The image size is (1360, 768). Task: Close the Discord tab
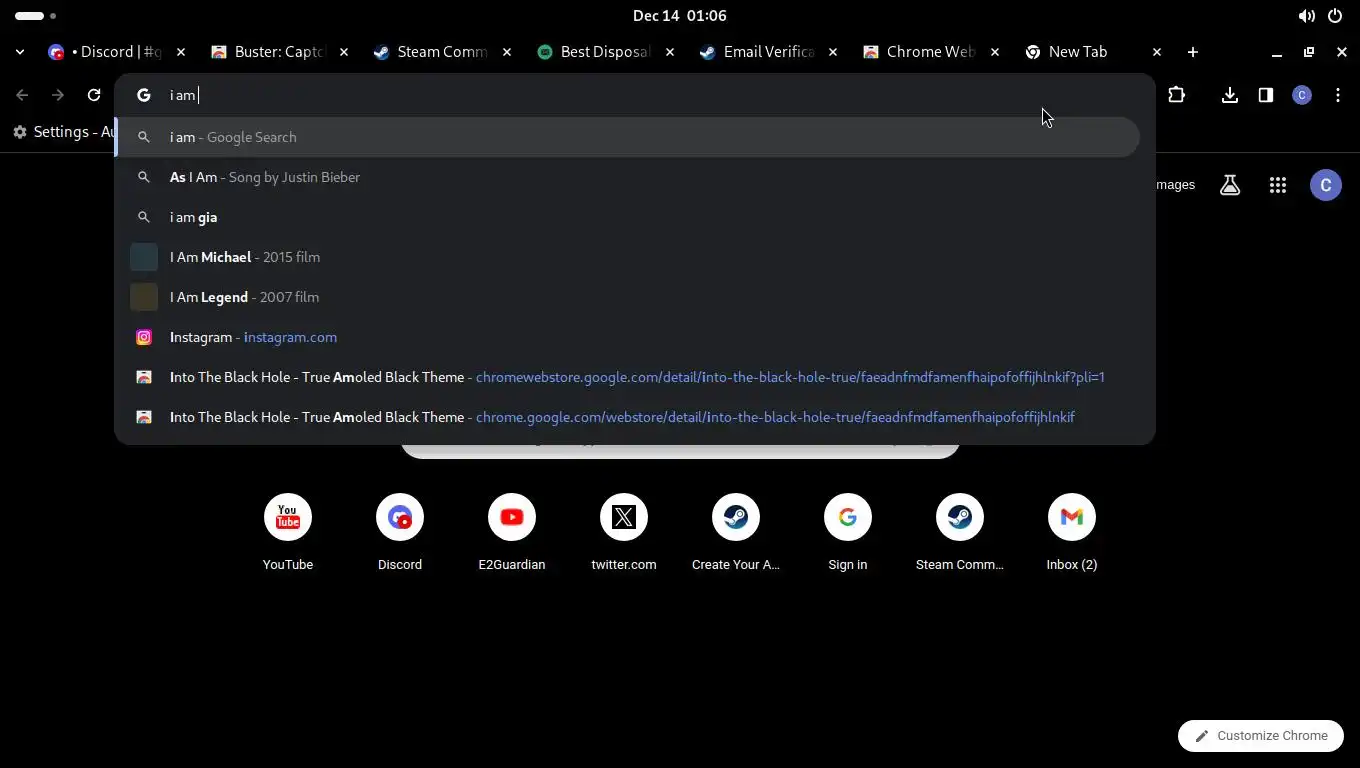click(x=181, y=52)
